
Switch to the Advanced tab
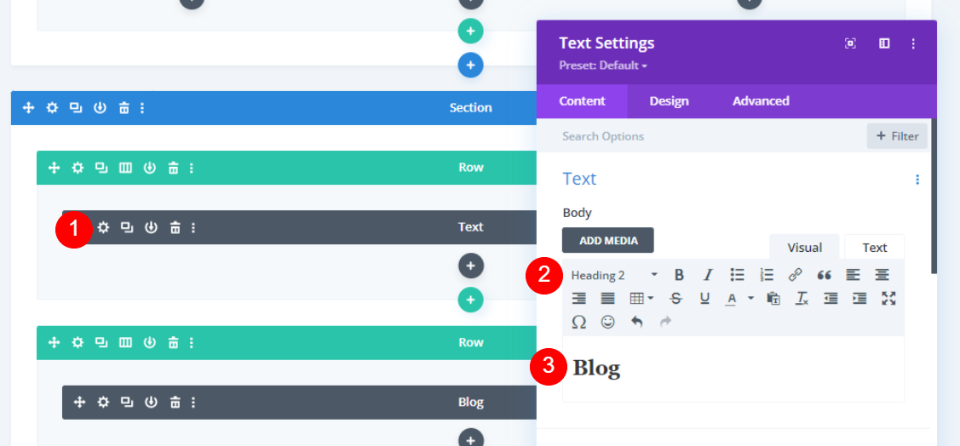point(760,101)
